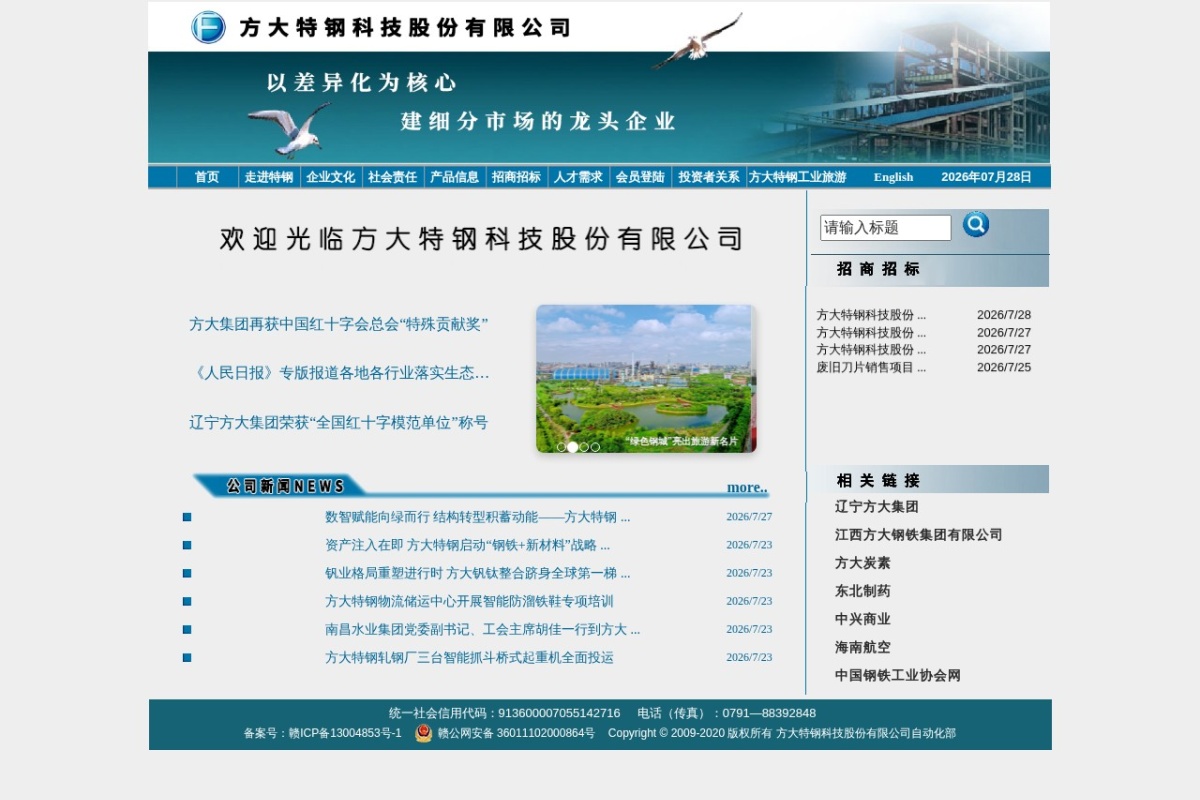
Task: Click the 统一社会信用代码 text in the footer
Action: [x=504, y=713]
